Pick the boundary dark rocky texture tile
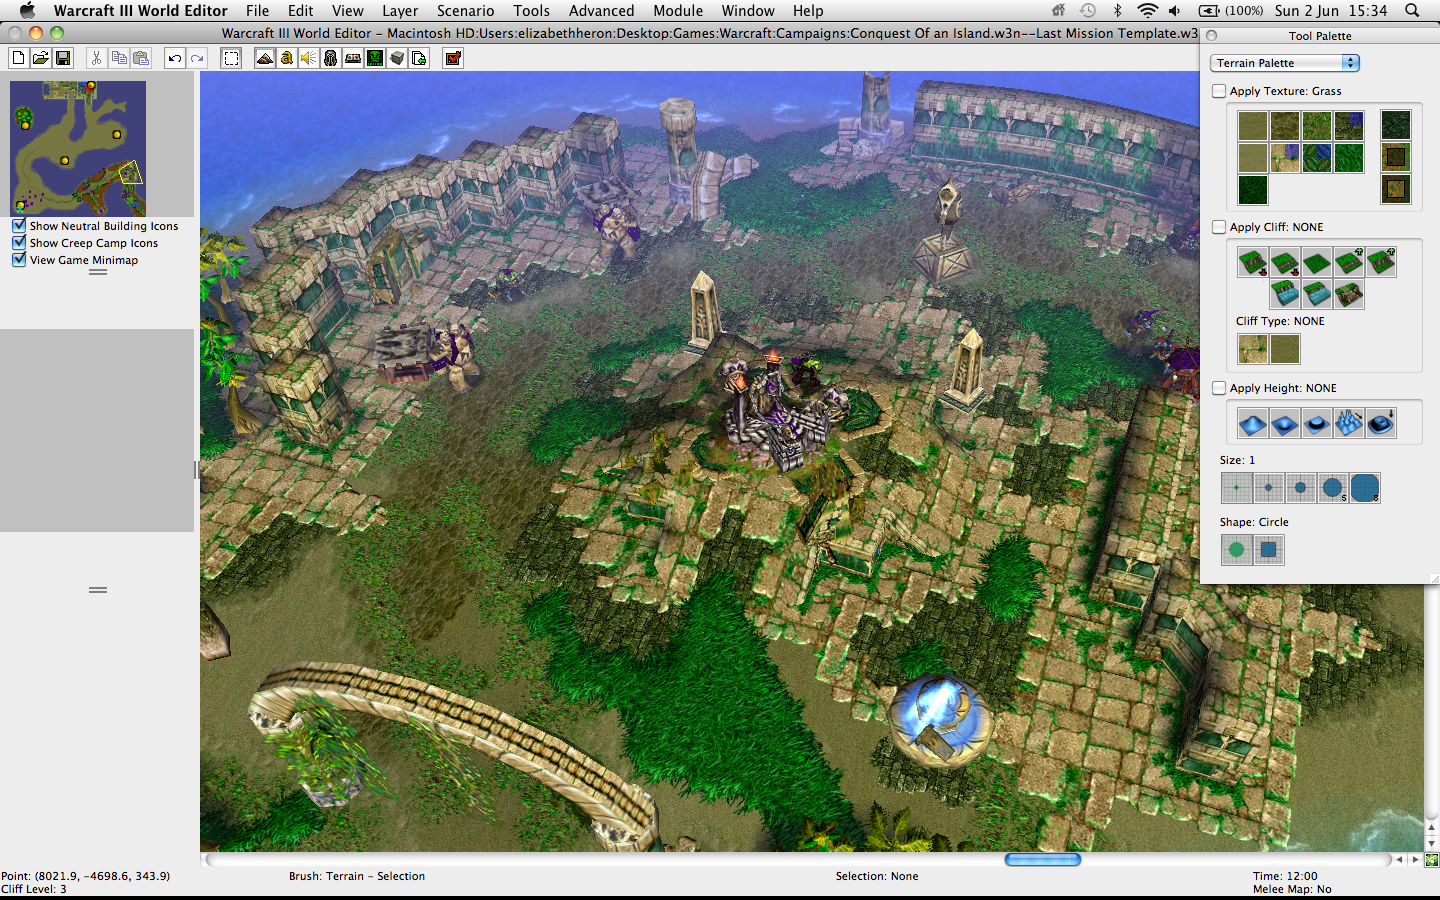The image size is (1440, 900). (x=1396, y=125)
